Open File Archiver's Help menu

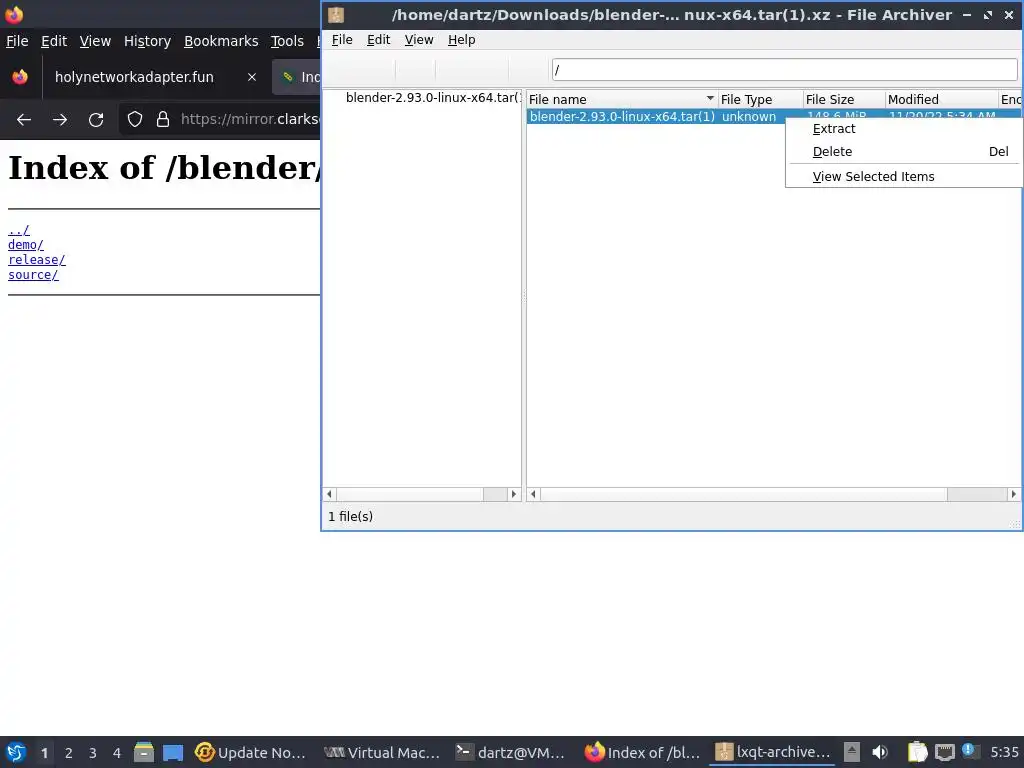pyautogui.click(x=461, y=40)
